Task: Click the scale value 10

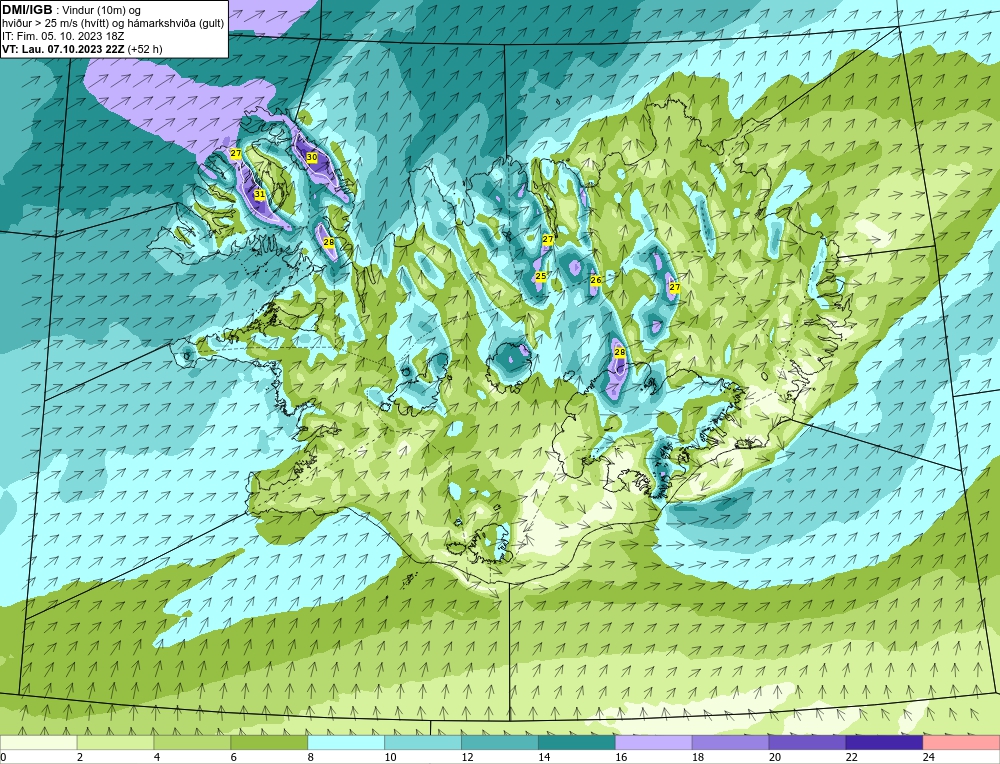Action: pos(390,757)
